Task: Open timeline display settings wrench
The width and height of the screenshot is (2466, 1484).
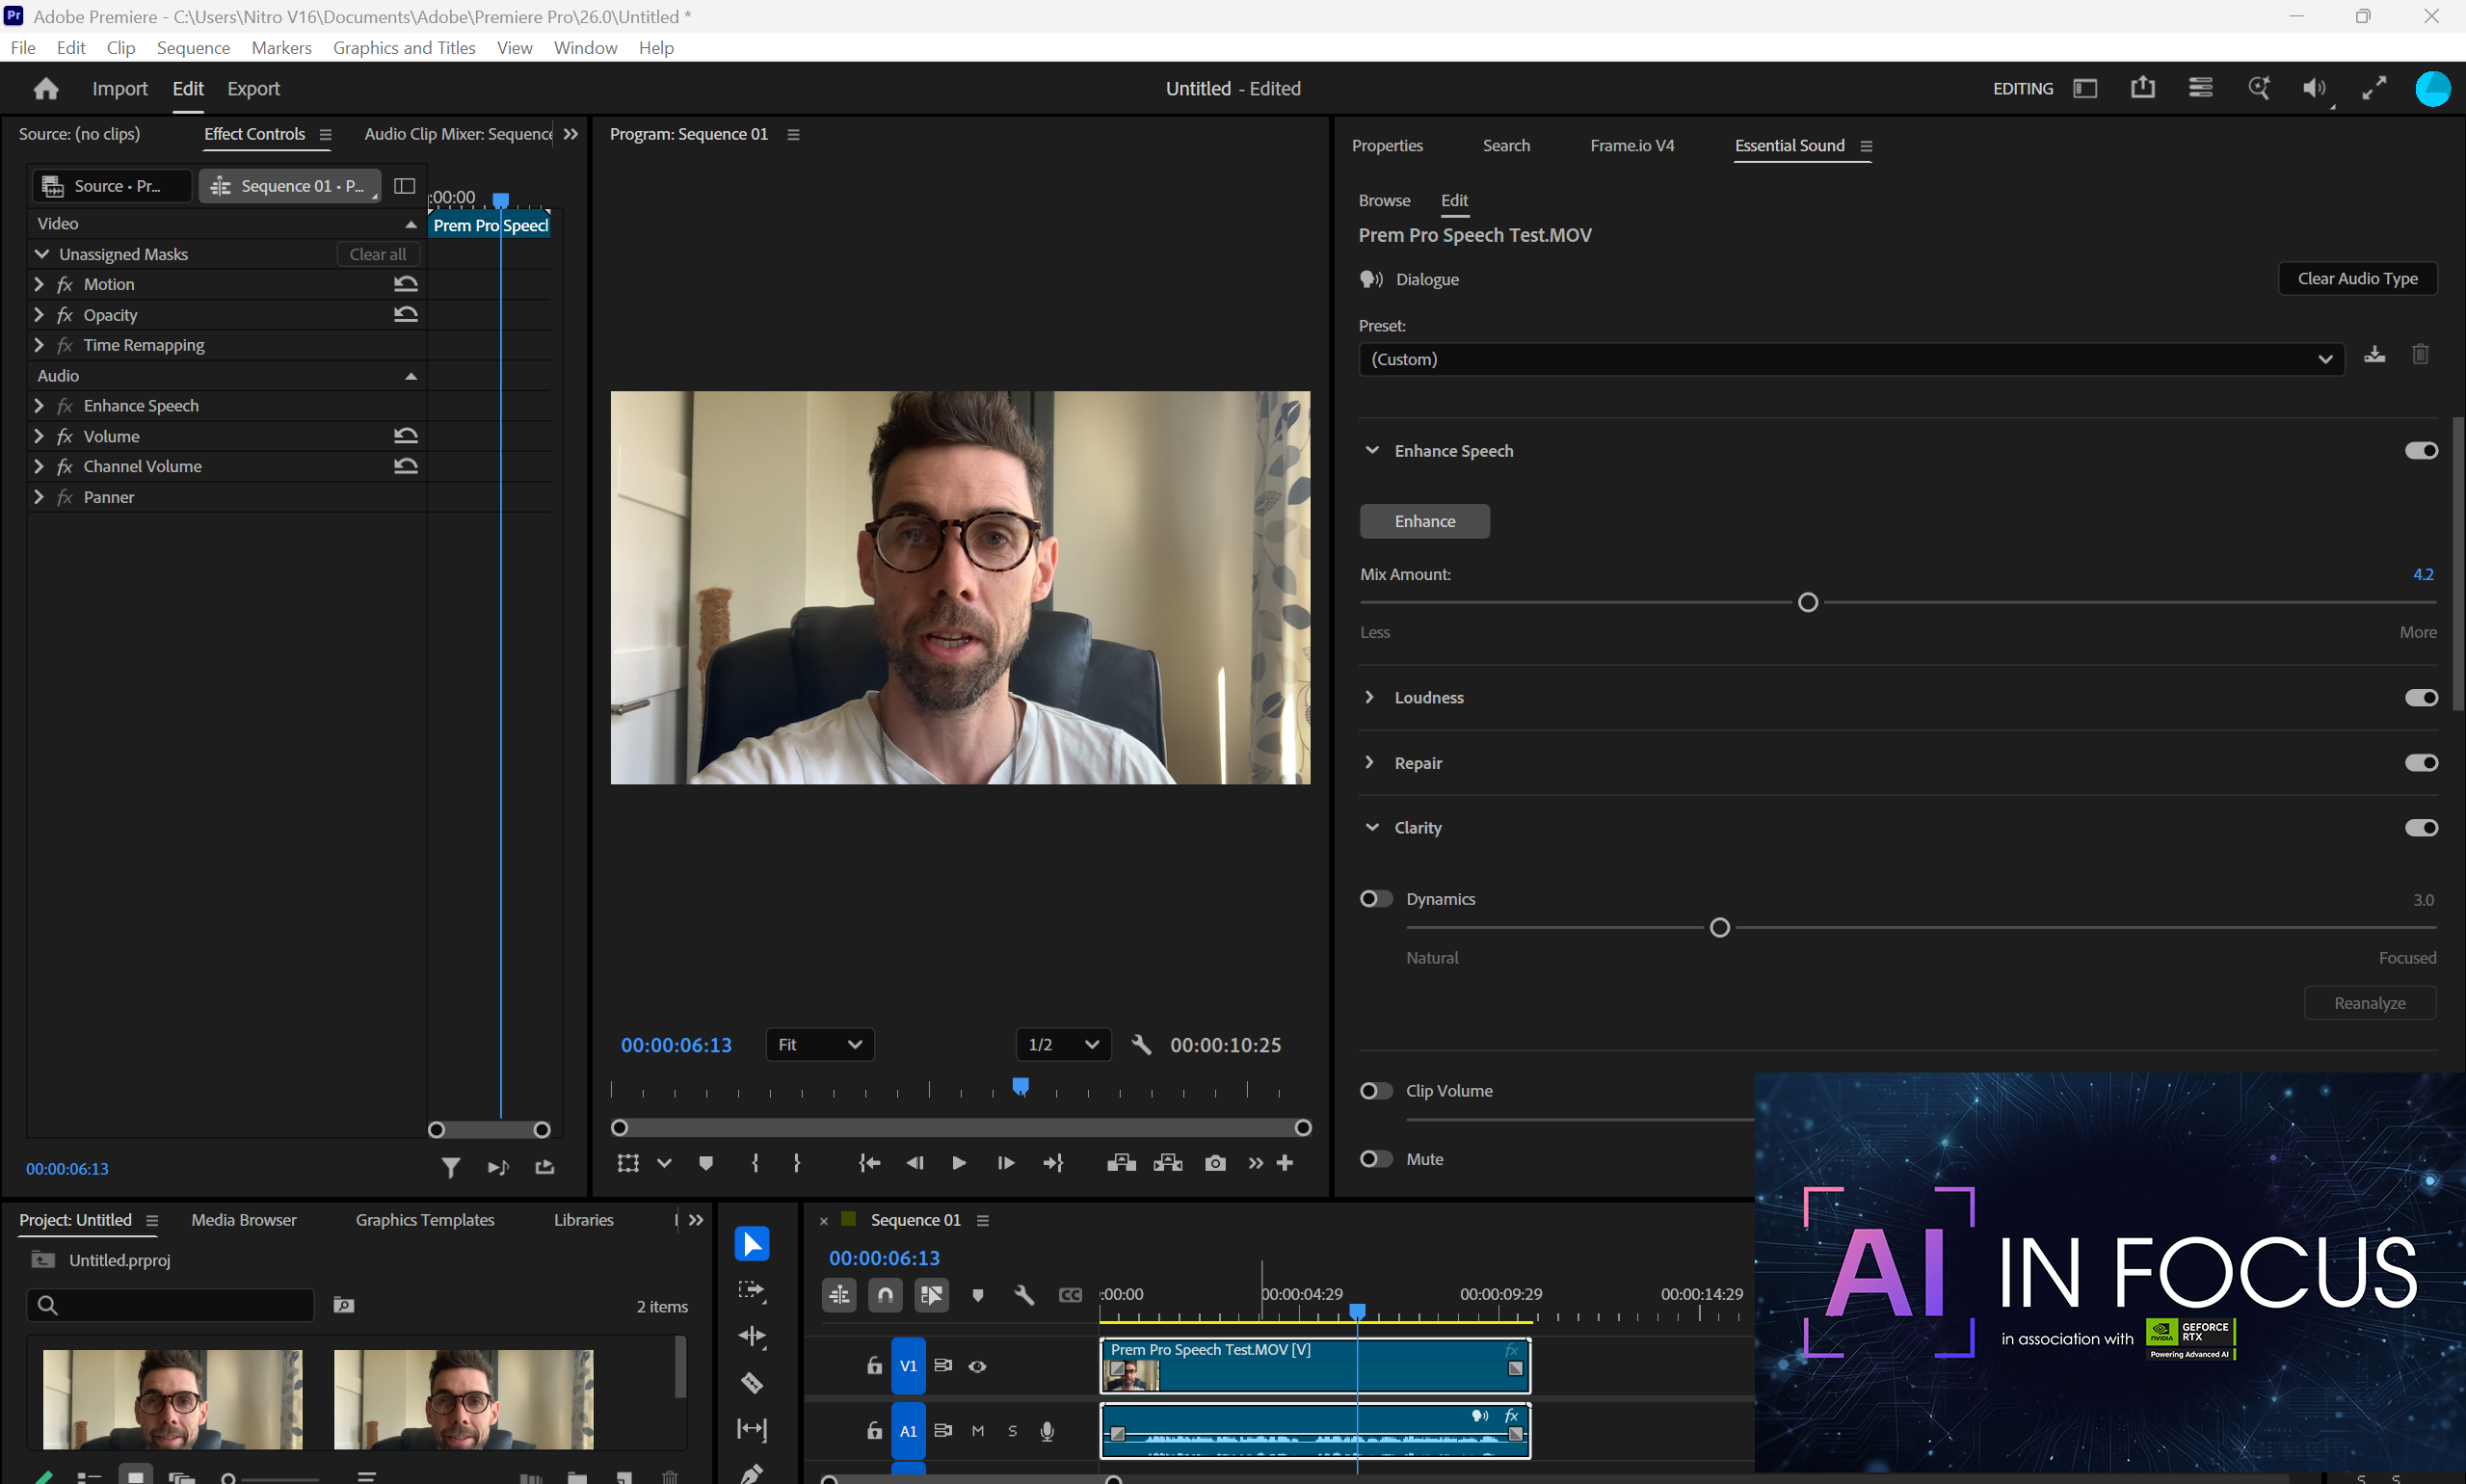Action: (1024, 1295)
